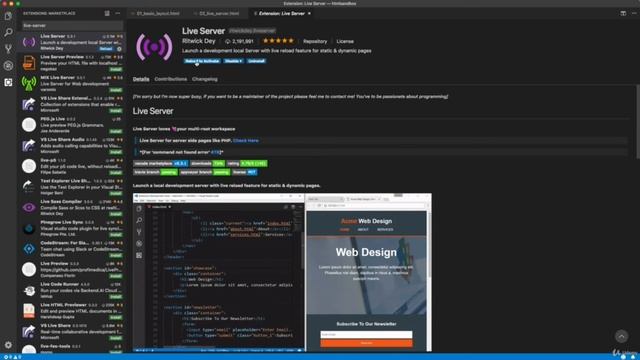The width and height of the screenshot is (640, 360).
Task: Click the Reload button on Live Server list item
Action: (x=106, y=49)
